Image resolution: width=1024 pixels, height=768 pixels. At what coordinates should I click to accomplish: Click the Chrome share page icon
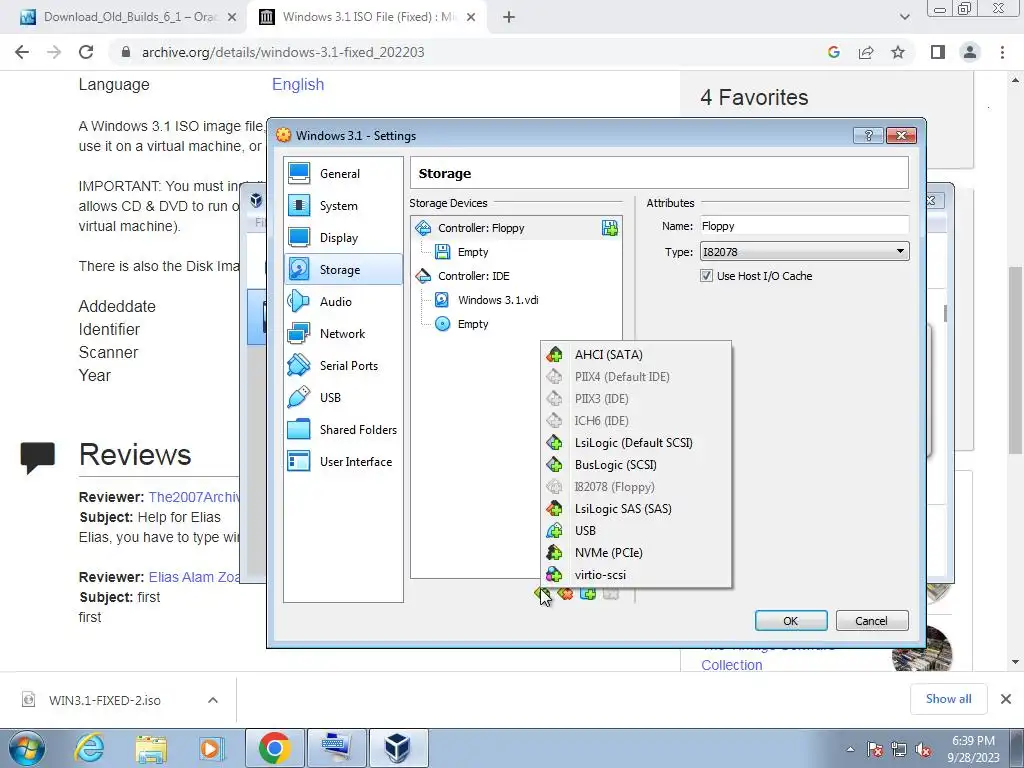pyautogui.click(x=866, y=52)
